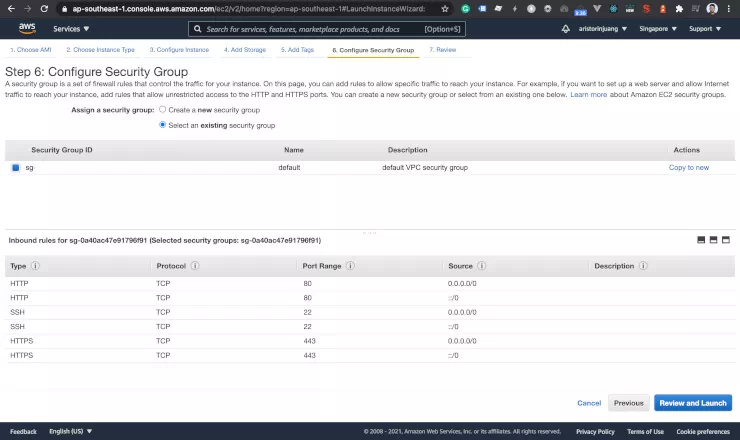Go to step 1 Choose AMI
The height and width of the screenshot is (440, 740).
coord(31,50)
